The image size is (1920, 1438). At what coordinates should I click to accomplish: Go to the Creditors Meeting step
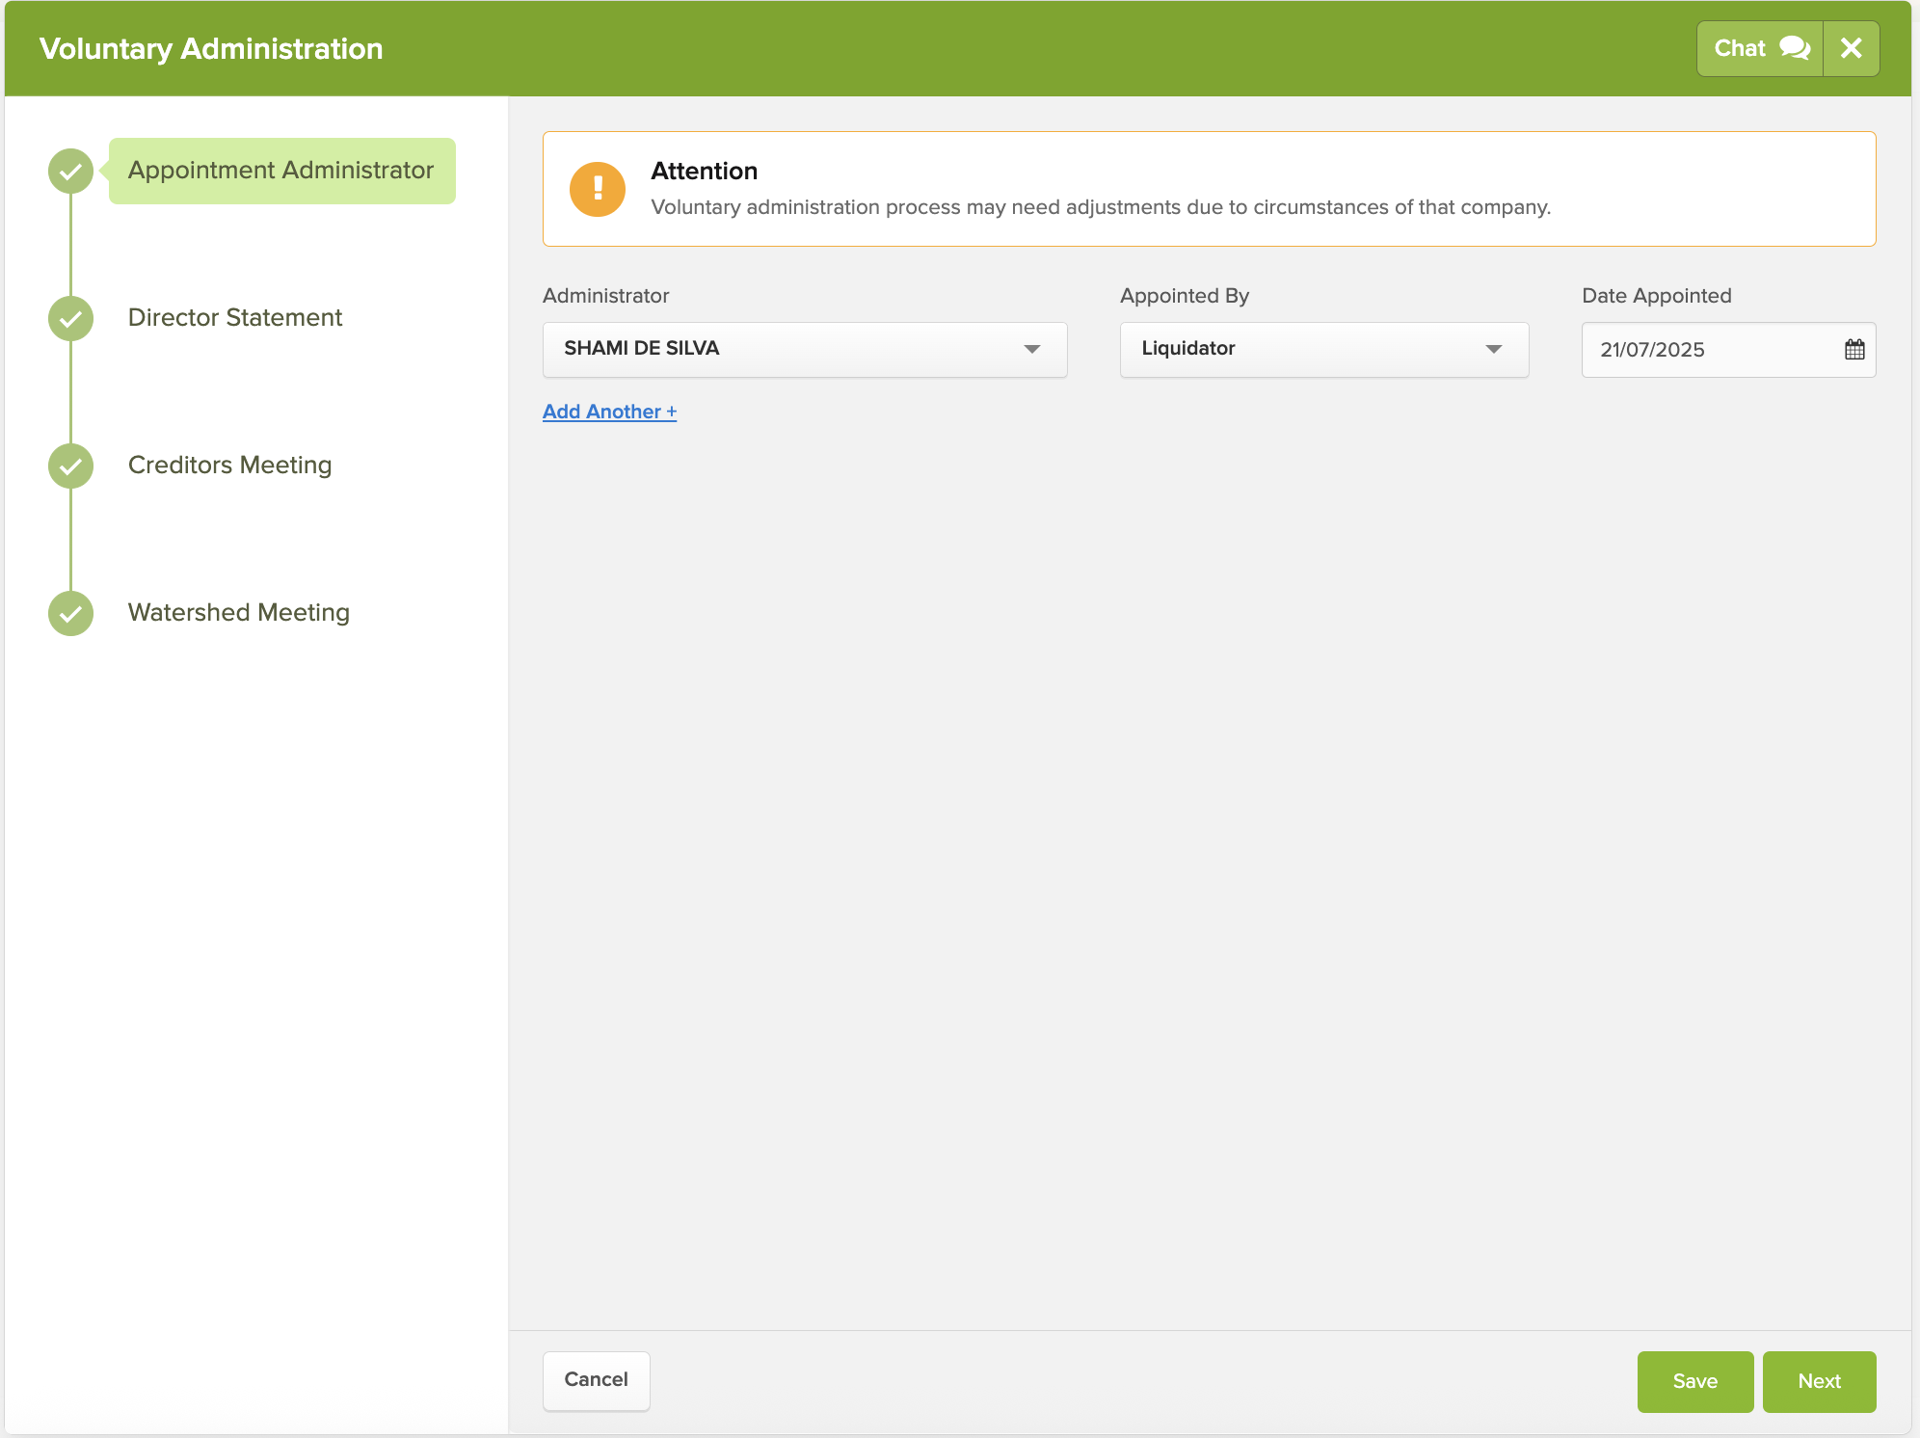coord(230,465)
